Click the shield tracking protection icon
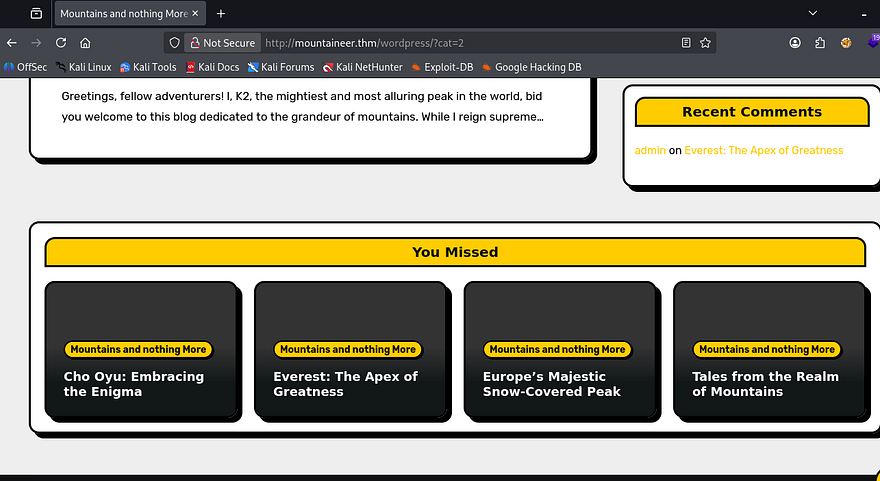Image resolution: width=880 pixels, height=481 pixels. [x=174, y=43]
